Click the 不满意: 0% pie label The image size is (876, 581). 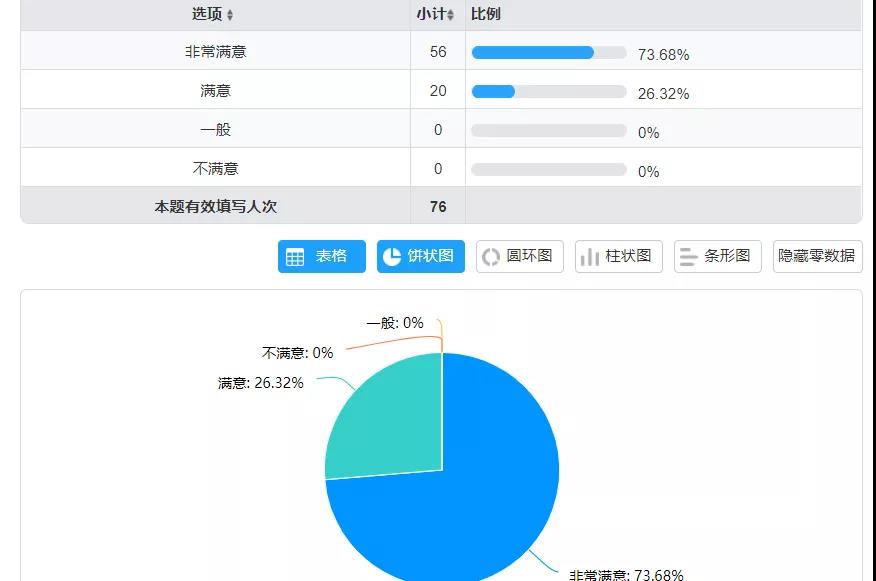click(x=297, y=353)
